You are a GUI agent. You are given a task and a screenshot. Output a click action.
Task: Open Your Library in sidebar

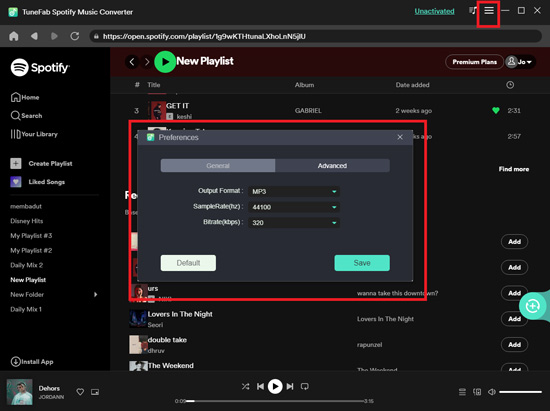tap(34, 134)
